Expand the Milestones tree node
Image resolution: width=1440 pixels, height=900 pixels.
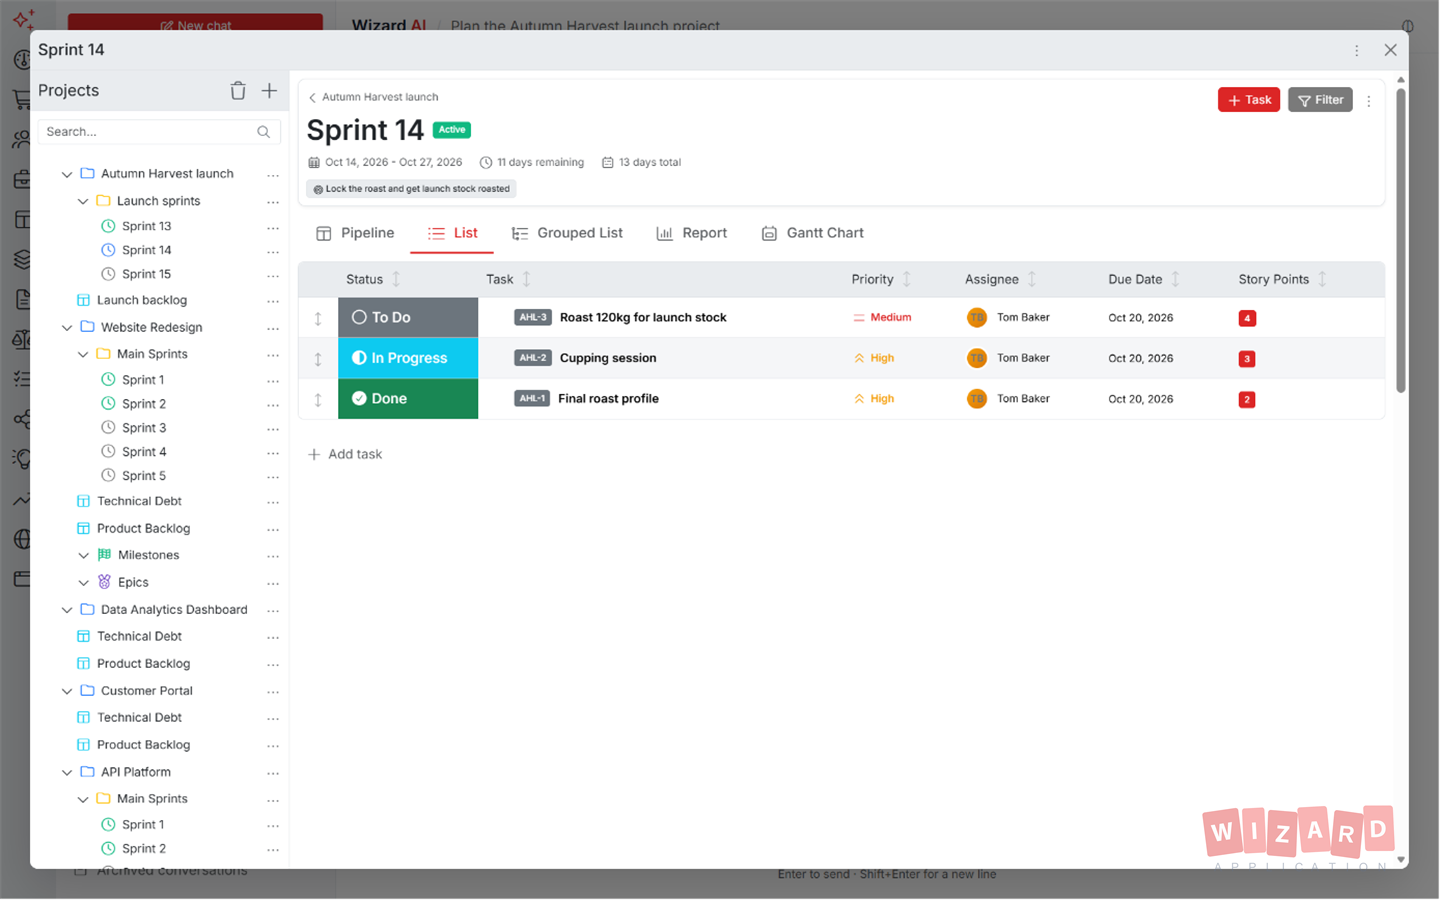coord(84,556)
